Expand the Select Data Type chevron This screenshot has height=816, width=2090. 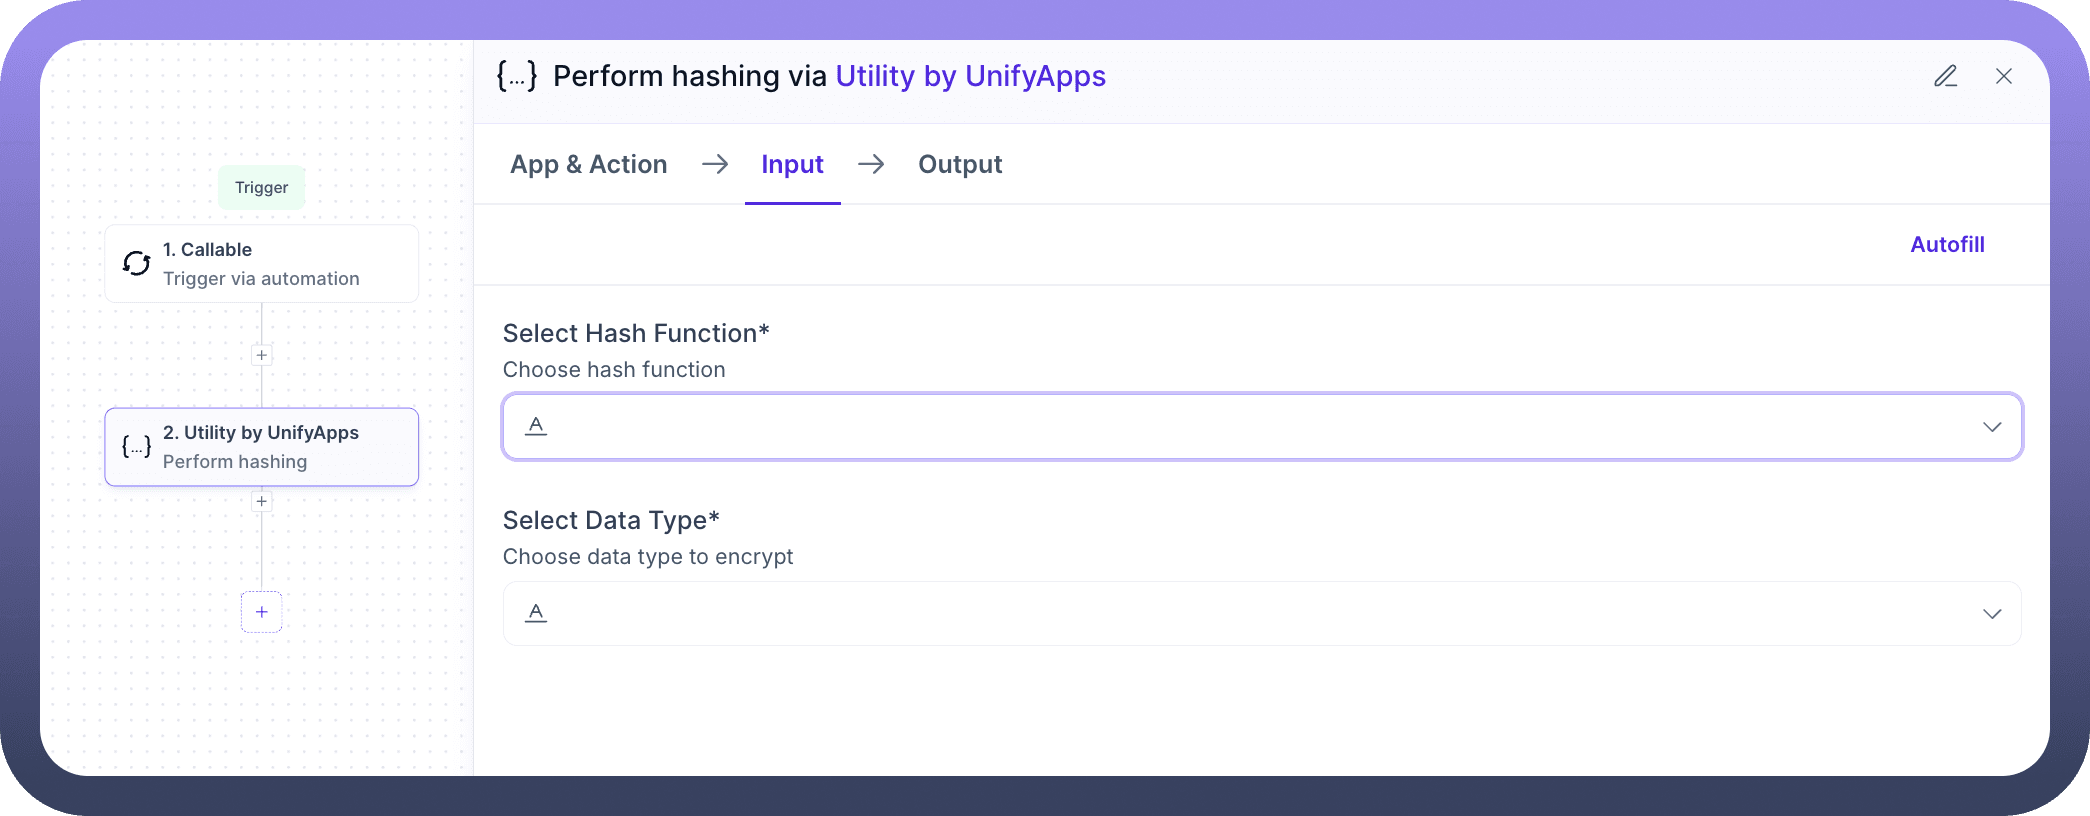click(1991, 614)
